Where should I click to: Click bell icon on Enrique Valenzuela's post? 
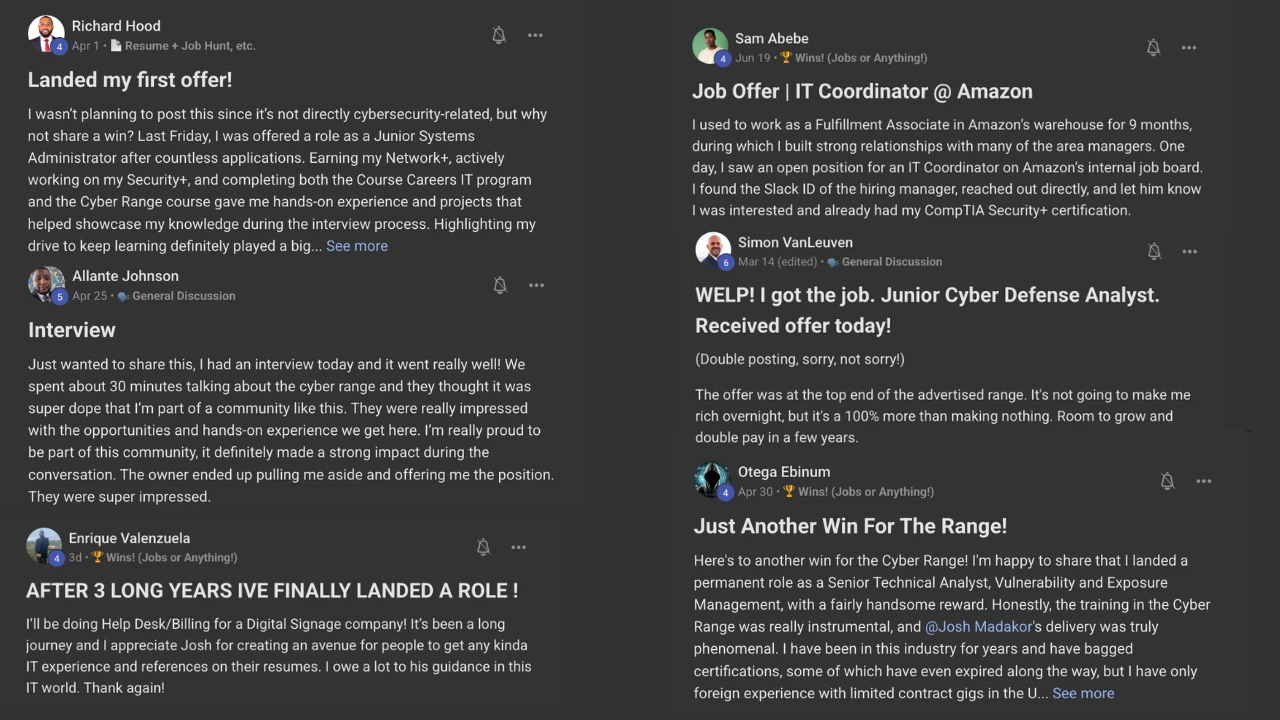(x=483, y=547)
